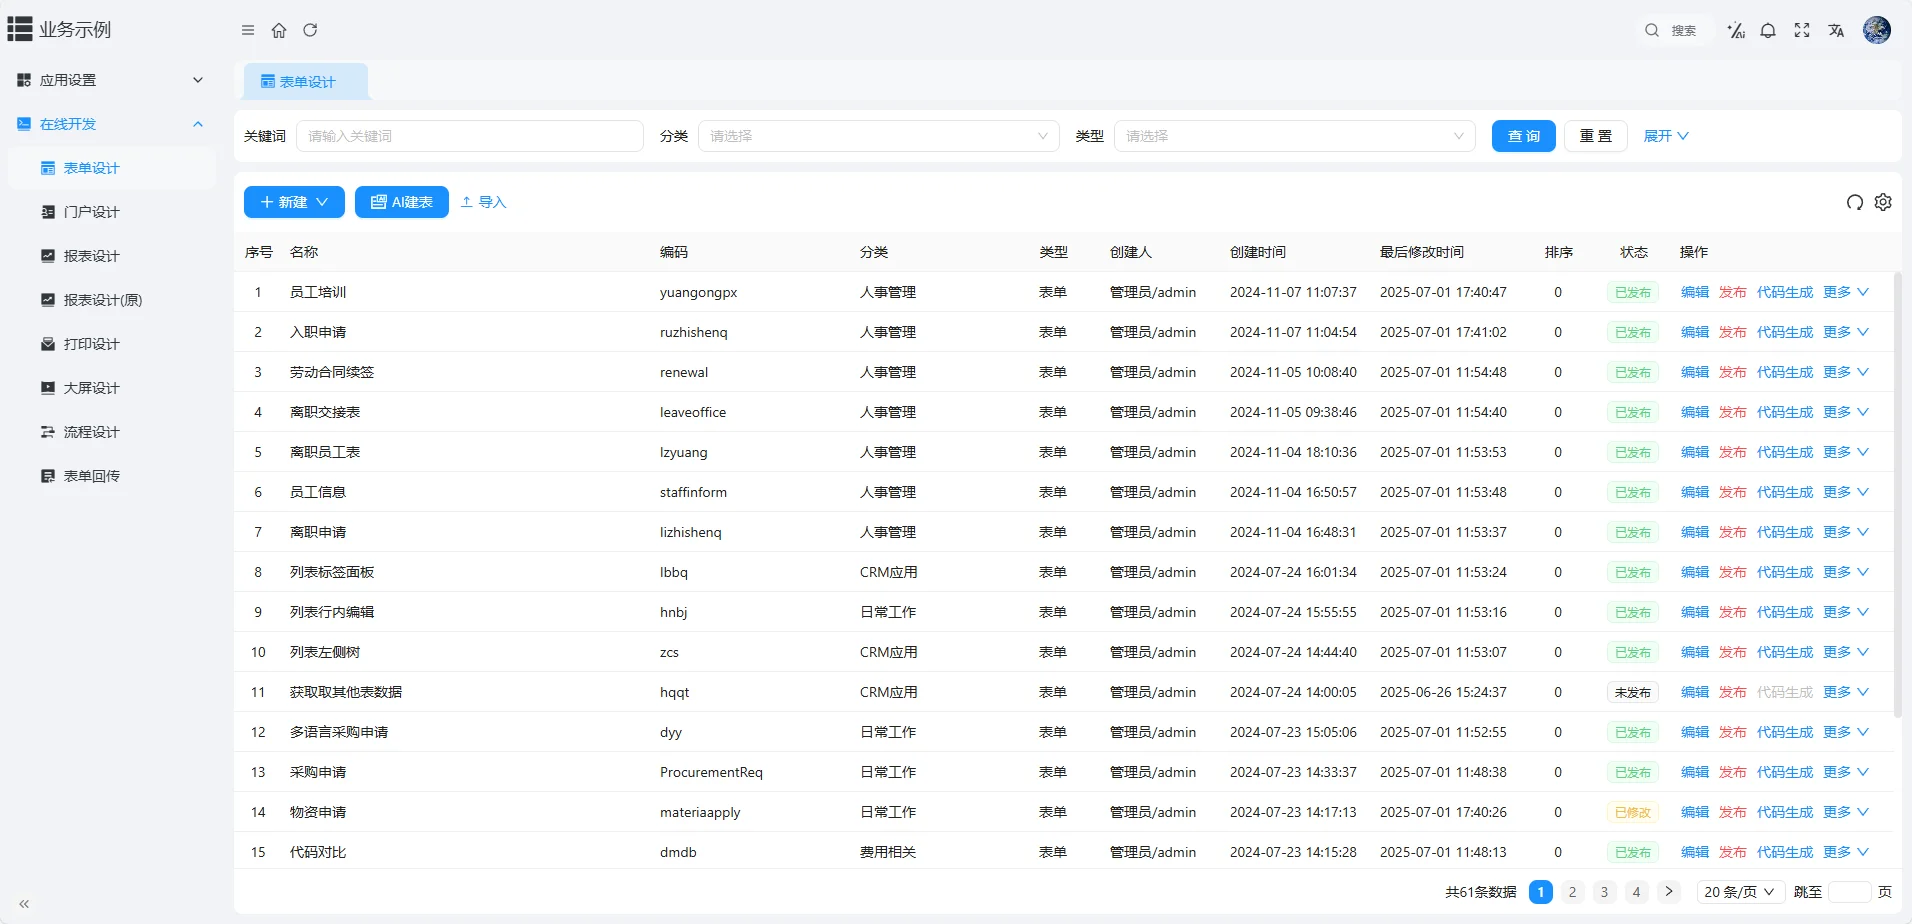Click the vertical table scrollbar
The width and height of the screenshot is (1912, 924).
[1897, 494]
